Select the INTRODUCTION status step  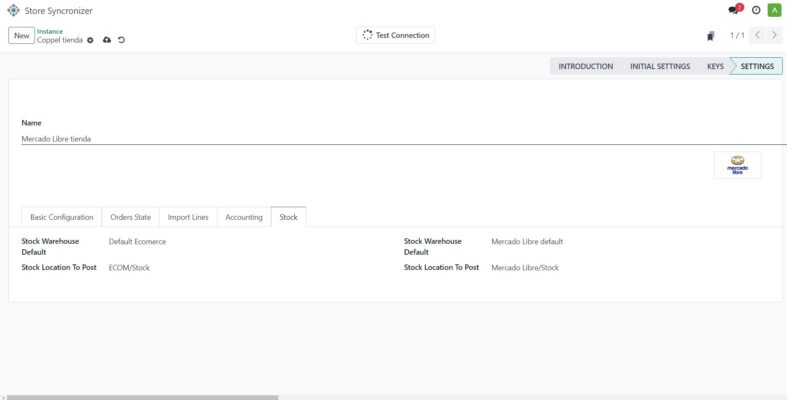point(586,66)
